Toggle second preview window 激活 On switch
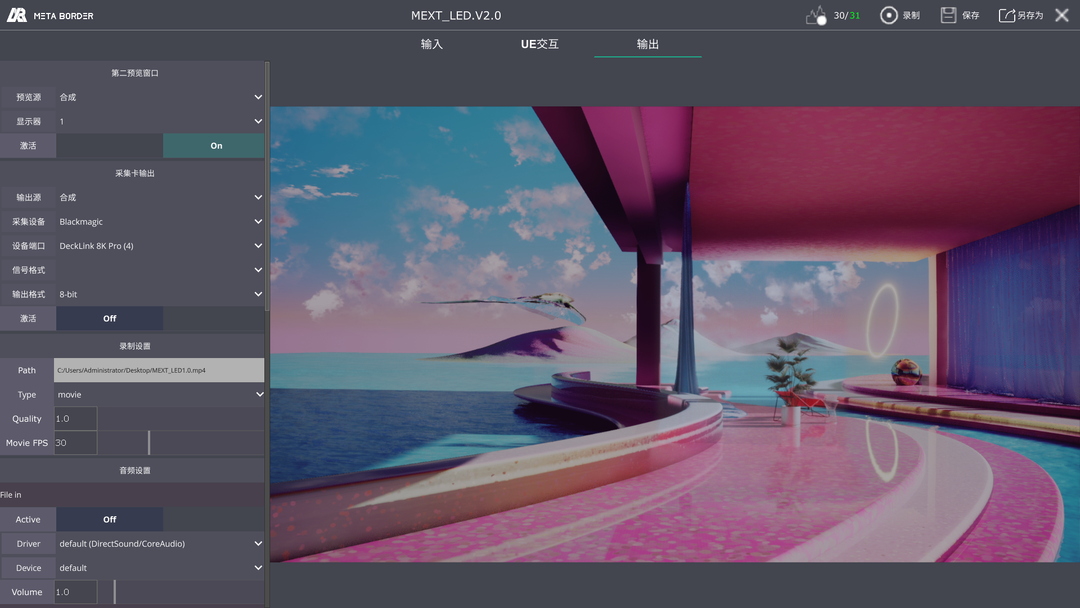This screenshot has width=1080, height=608. (x=214, y=145)
